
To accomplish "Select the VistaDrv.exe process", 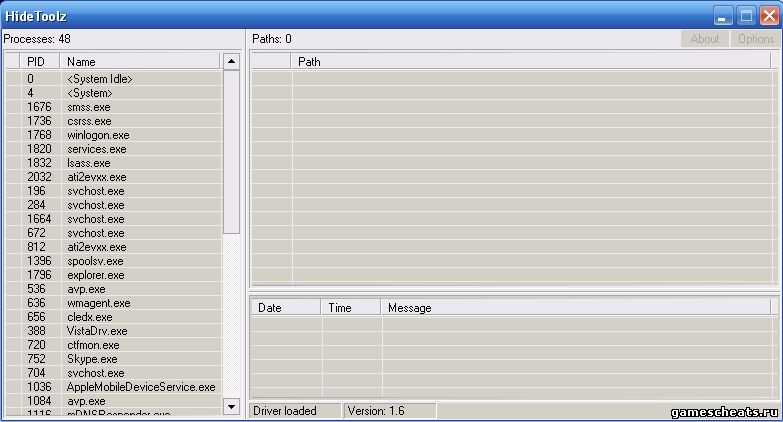I will click(x=97, y=331).
